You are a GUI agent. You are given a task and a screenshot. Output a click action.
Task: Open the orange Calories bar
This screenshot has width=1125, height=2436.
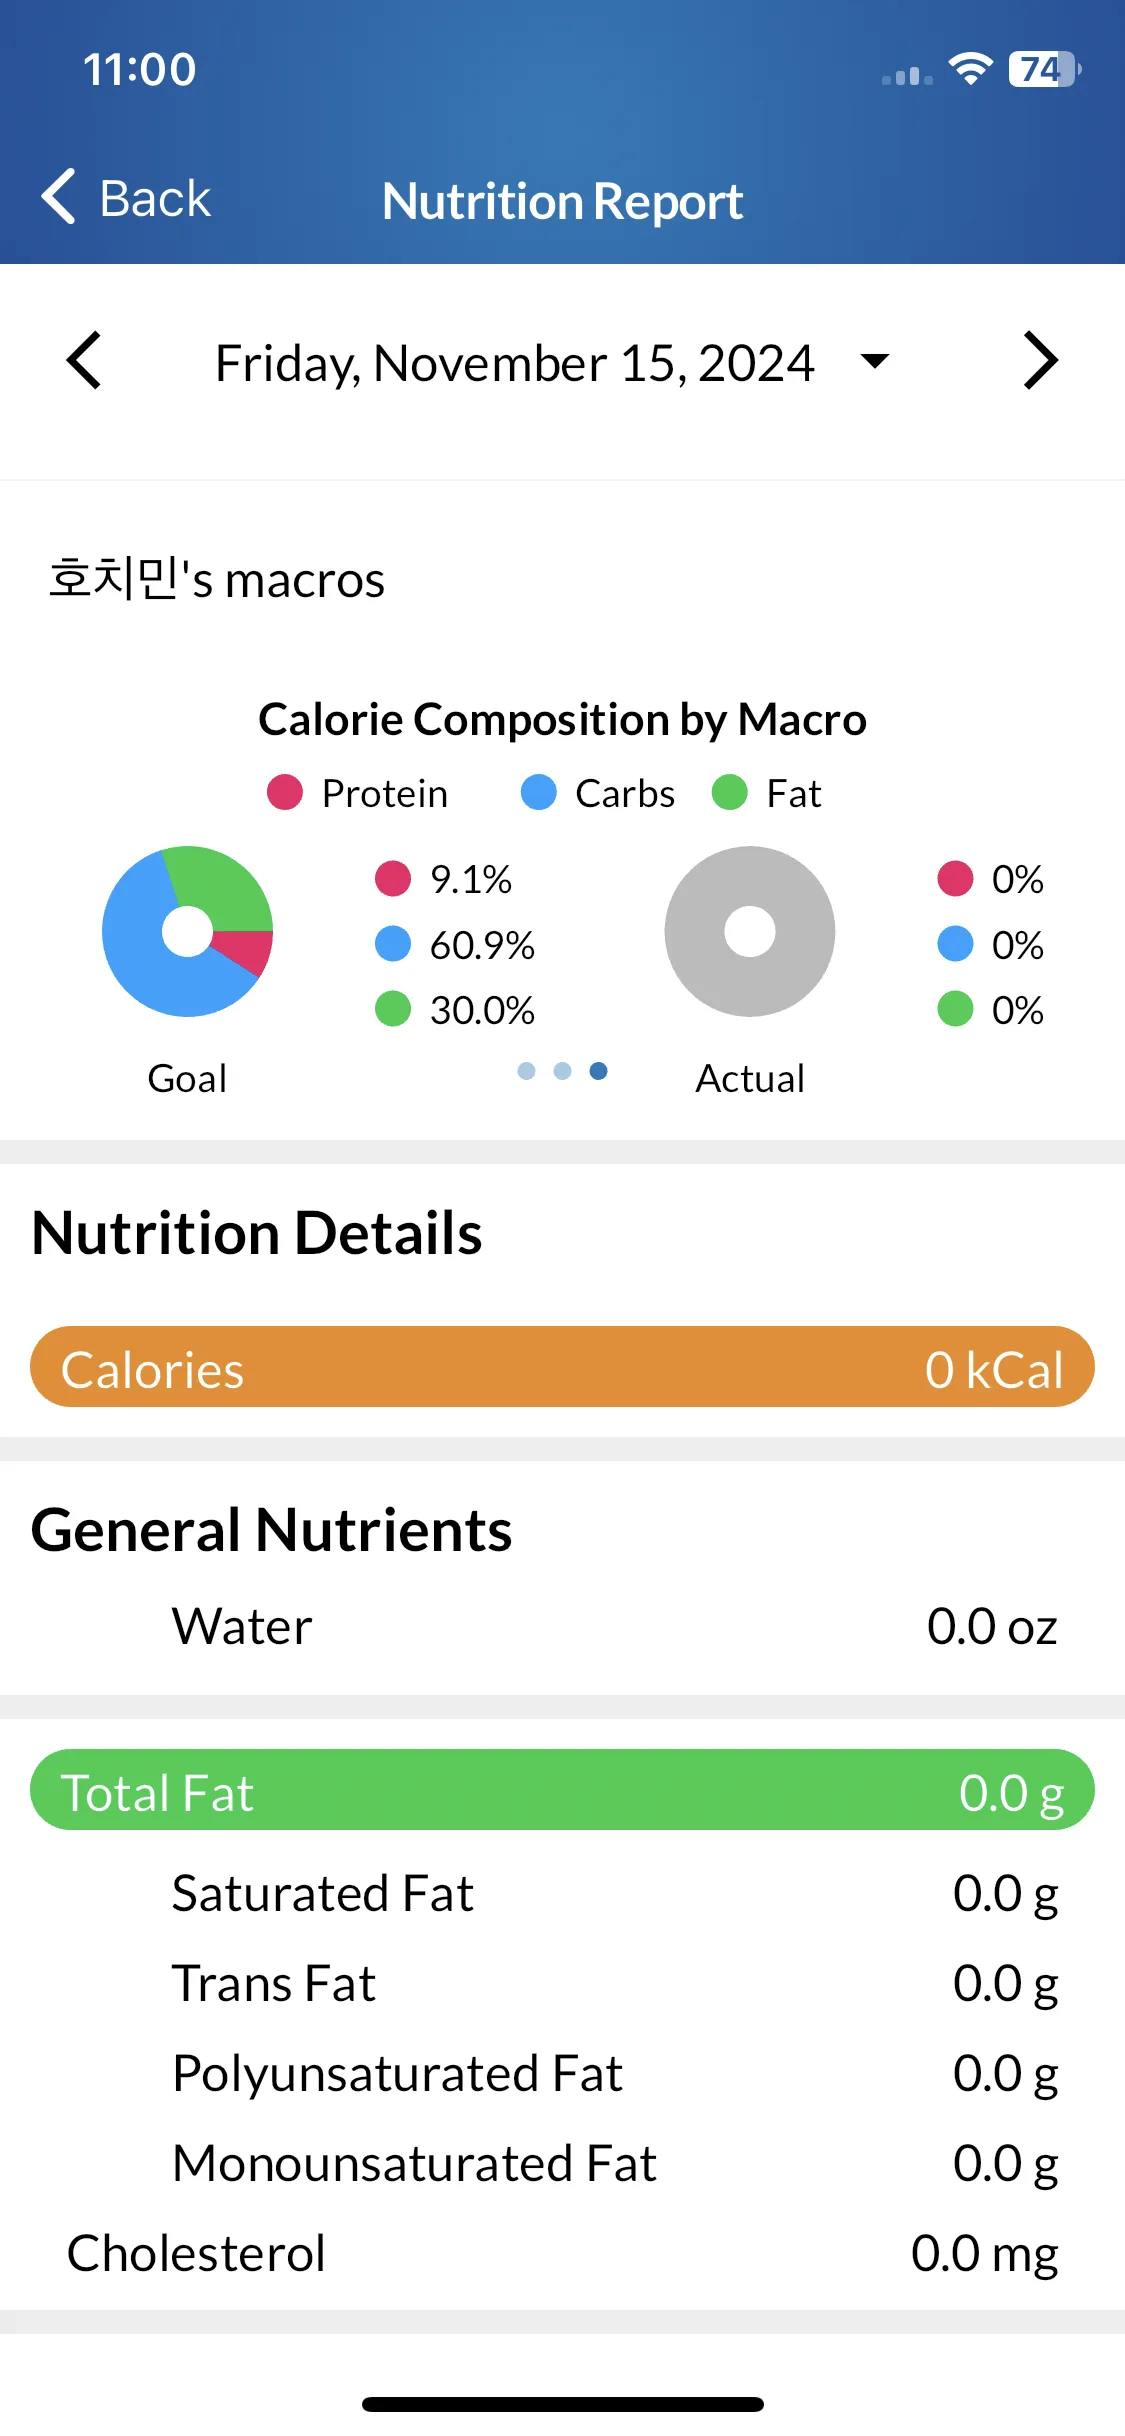pyautogui.click(x=562, y=1367)
